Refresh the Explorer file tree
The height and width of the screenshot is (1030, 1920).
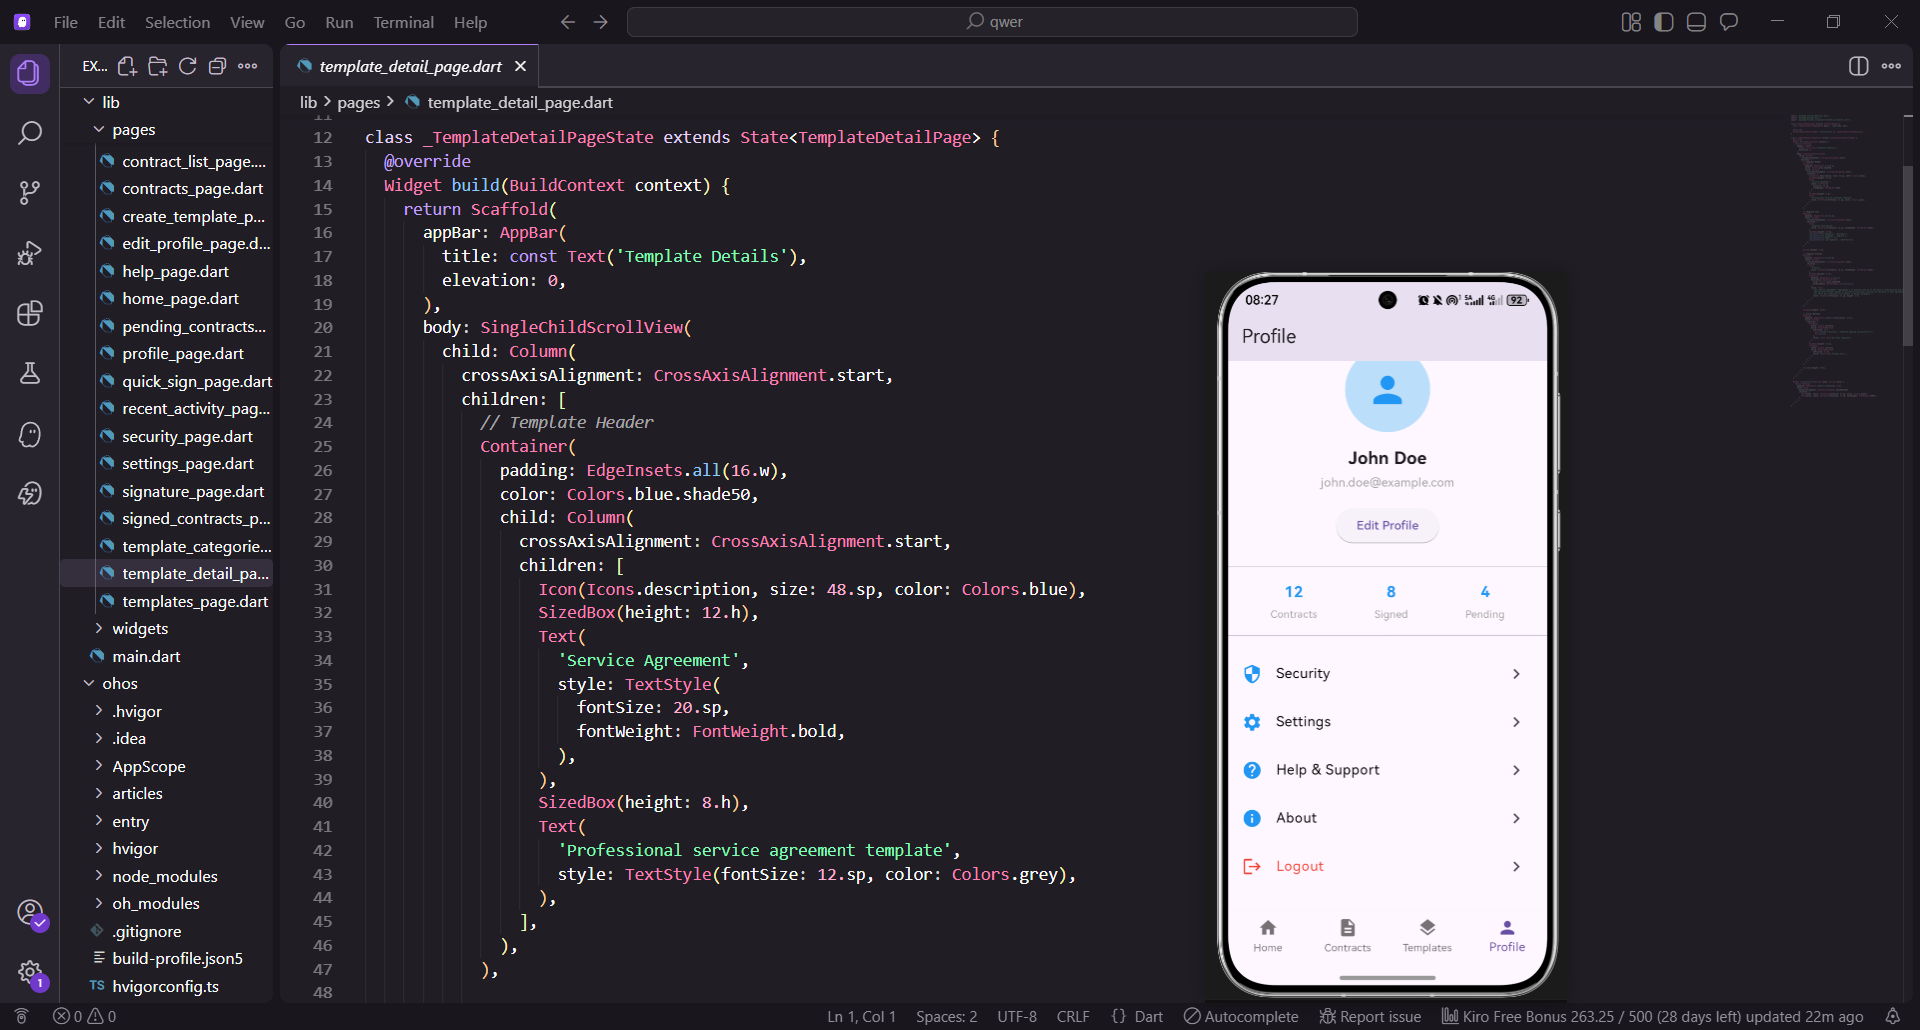187,66
